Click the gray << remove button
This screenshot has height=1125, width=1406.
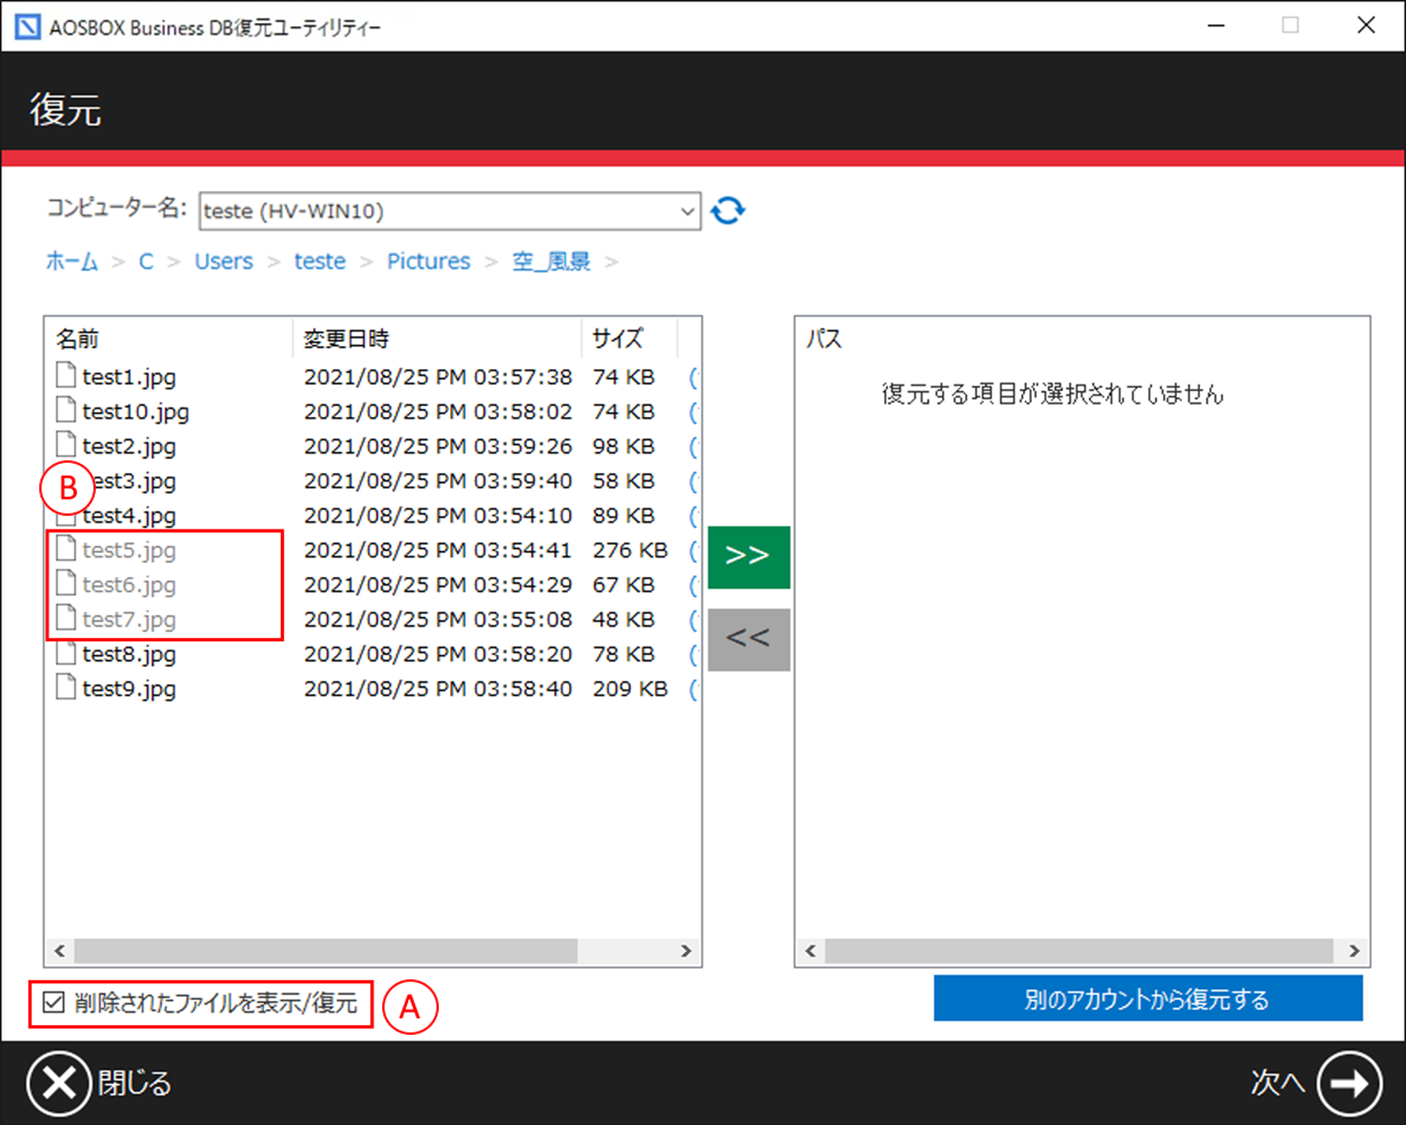tap(749, 639)
